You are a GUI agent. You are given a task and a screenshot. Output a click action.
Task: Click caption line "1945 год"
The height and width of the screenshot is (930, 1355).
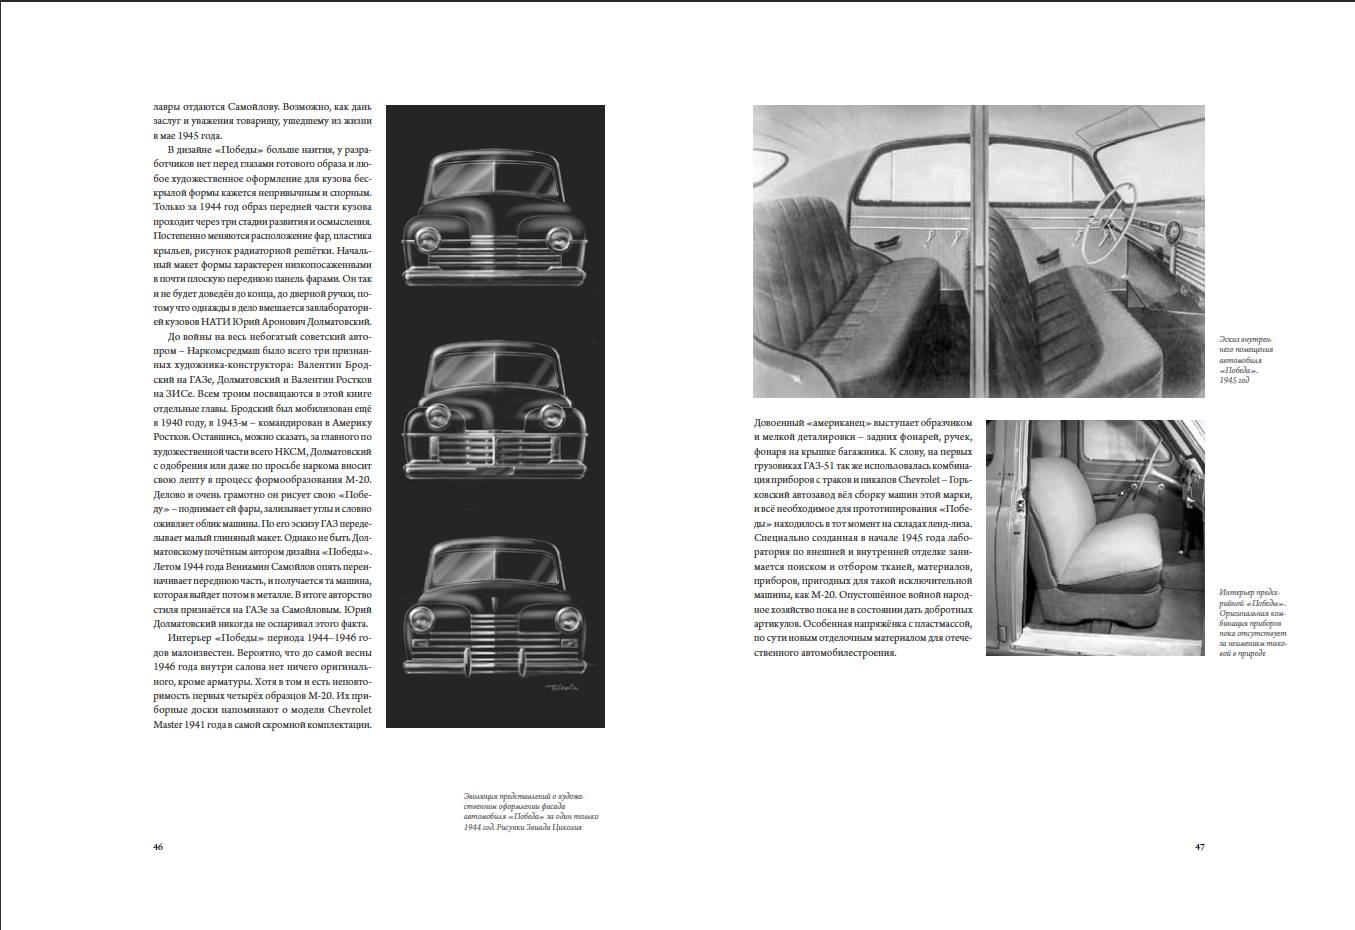point(1235,381)
